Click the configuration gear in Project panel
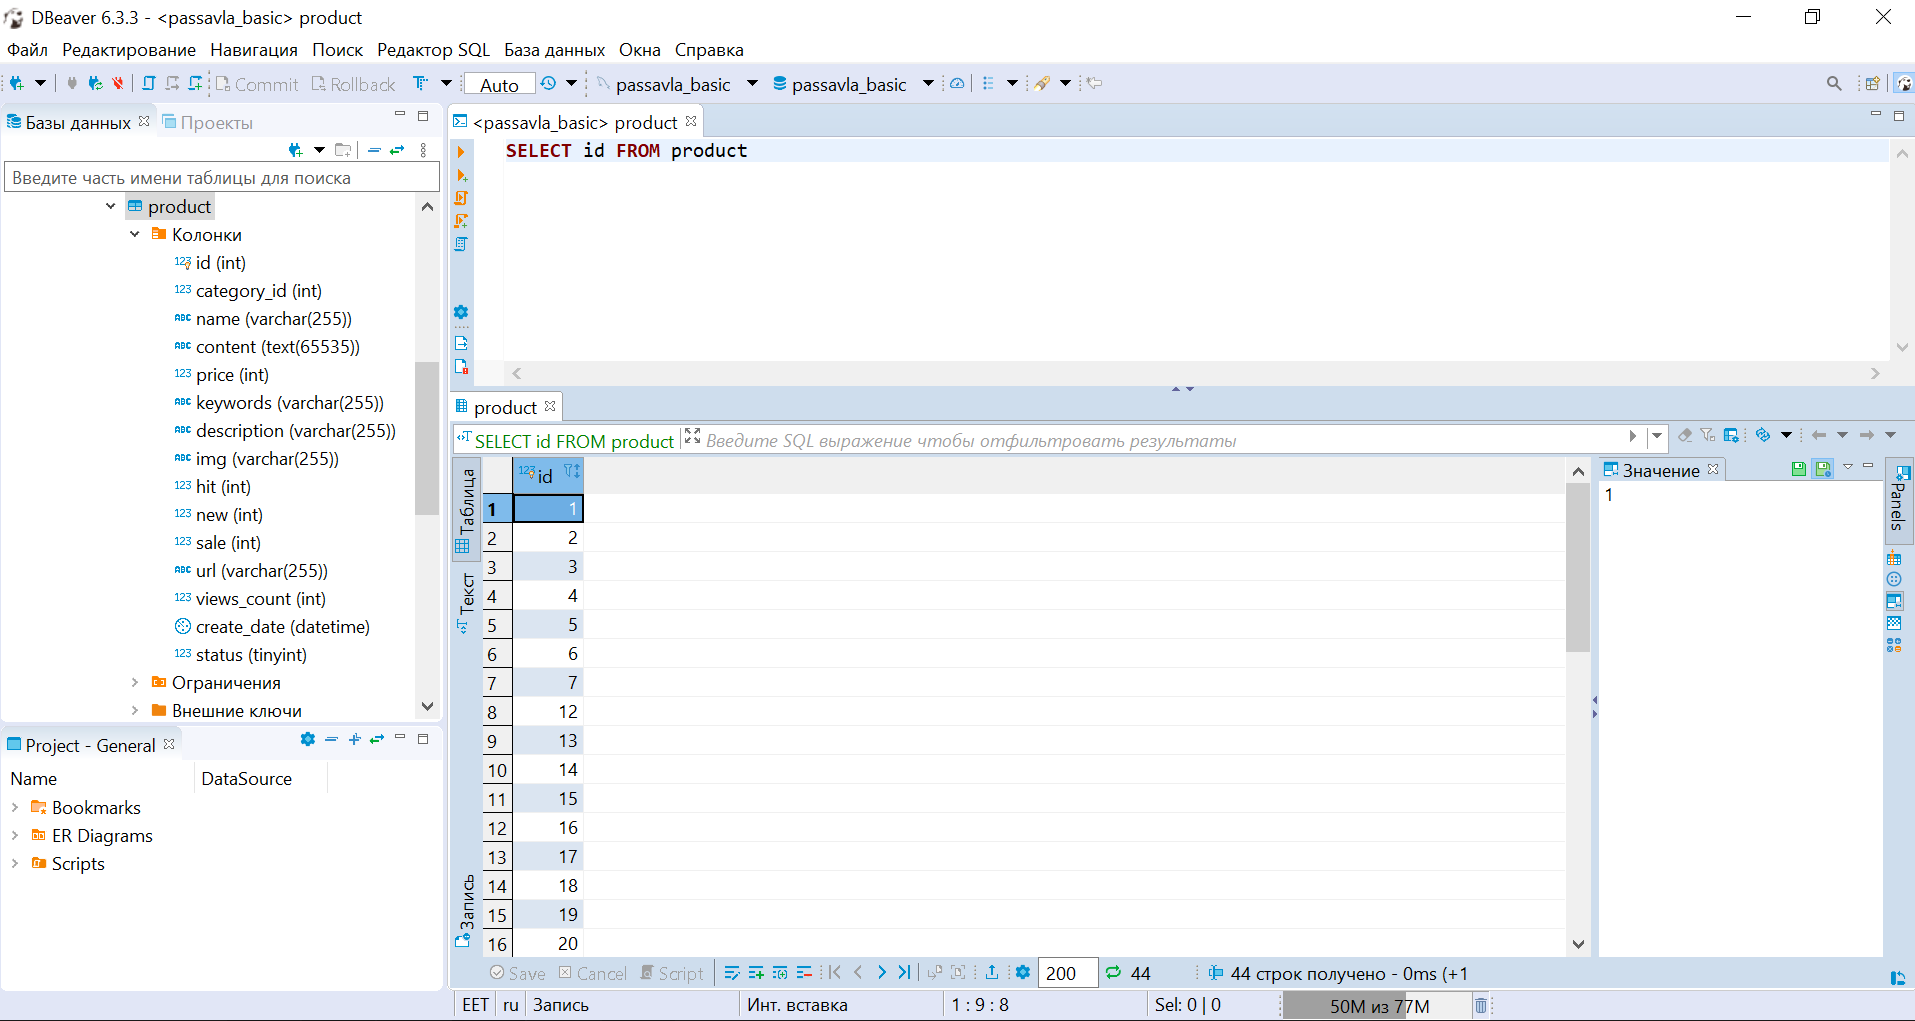The height and width of the screenshot is (1021, 1915). [x=307, y=739]
